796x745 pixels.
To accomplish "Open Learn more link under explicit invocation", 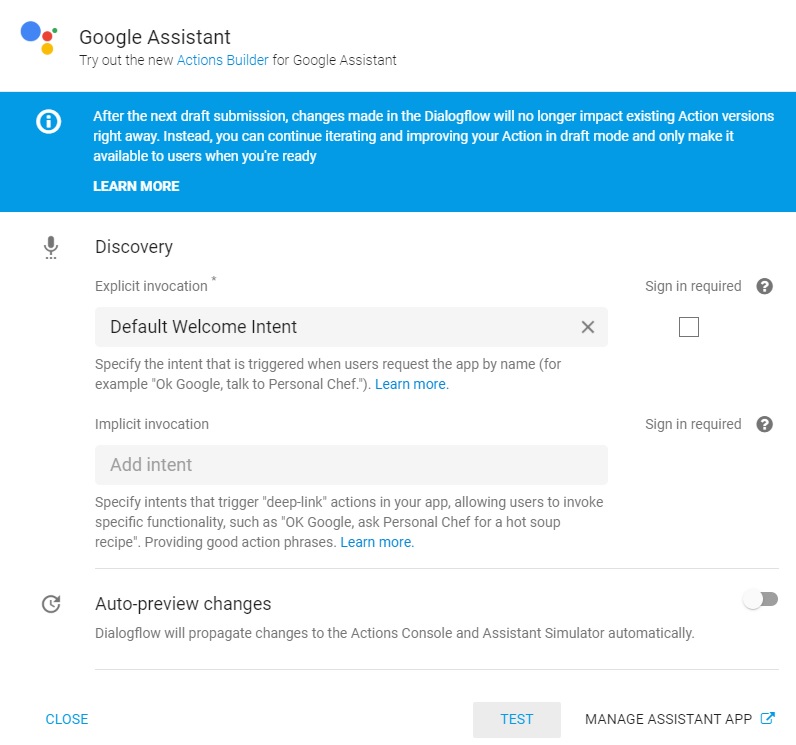I will coord(412,384).
